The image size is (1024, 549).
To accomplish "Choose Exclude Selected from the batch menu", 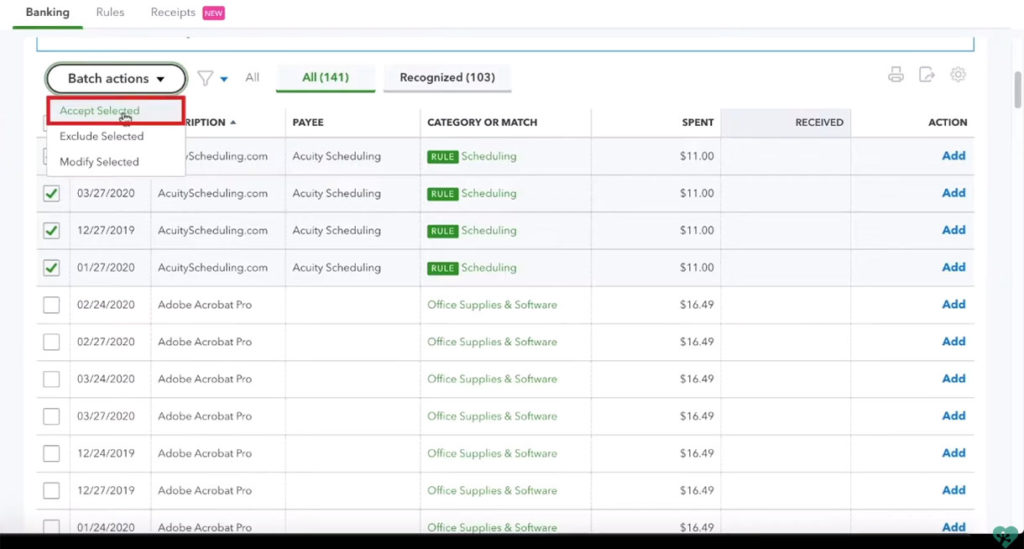I will click(101, 136).
